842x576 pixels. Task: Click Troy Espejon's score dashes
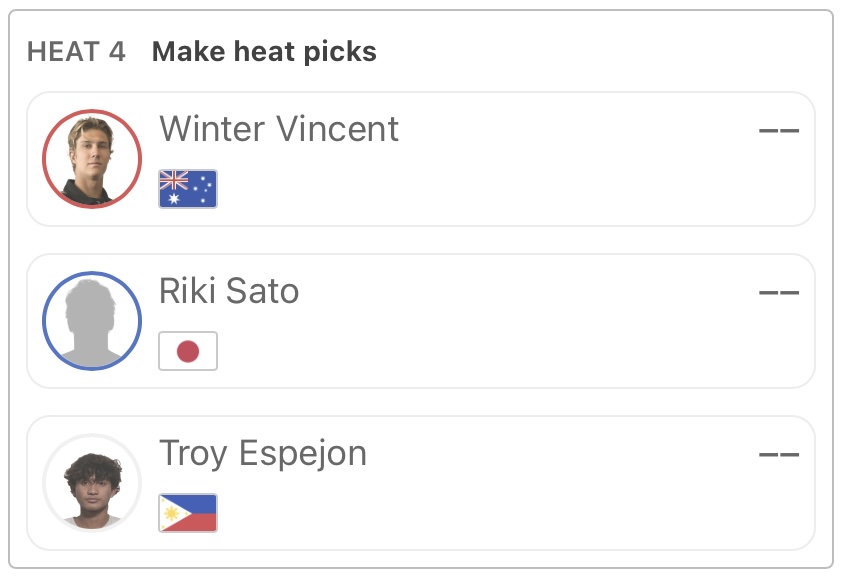point(779,454)
